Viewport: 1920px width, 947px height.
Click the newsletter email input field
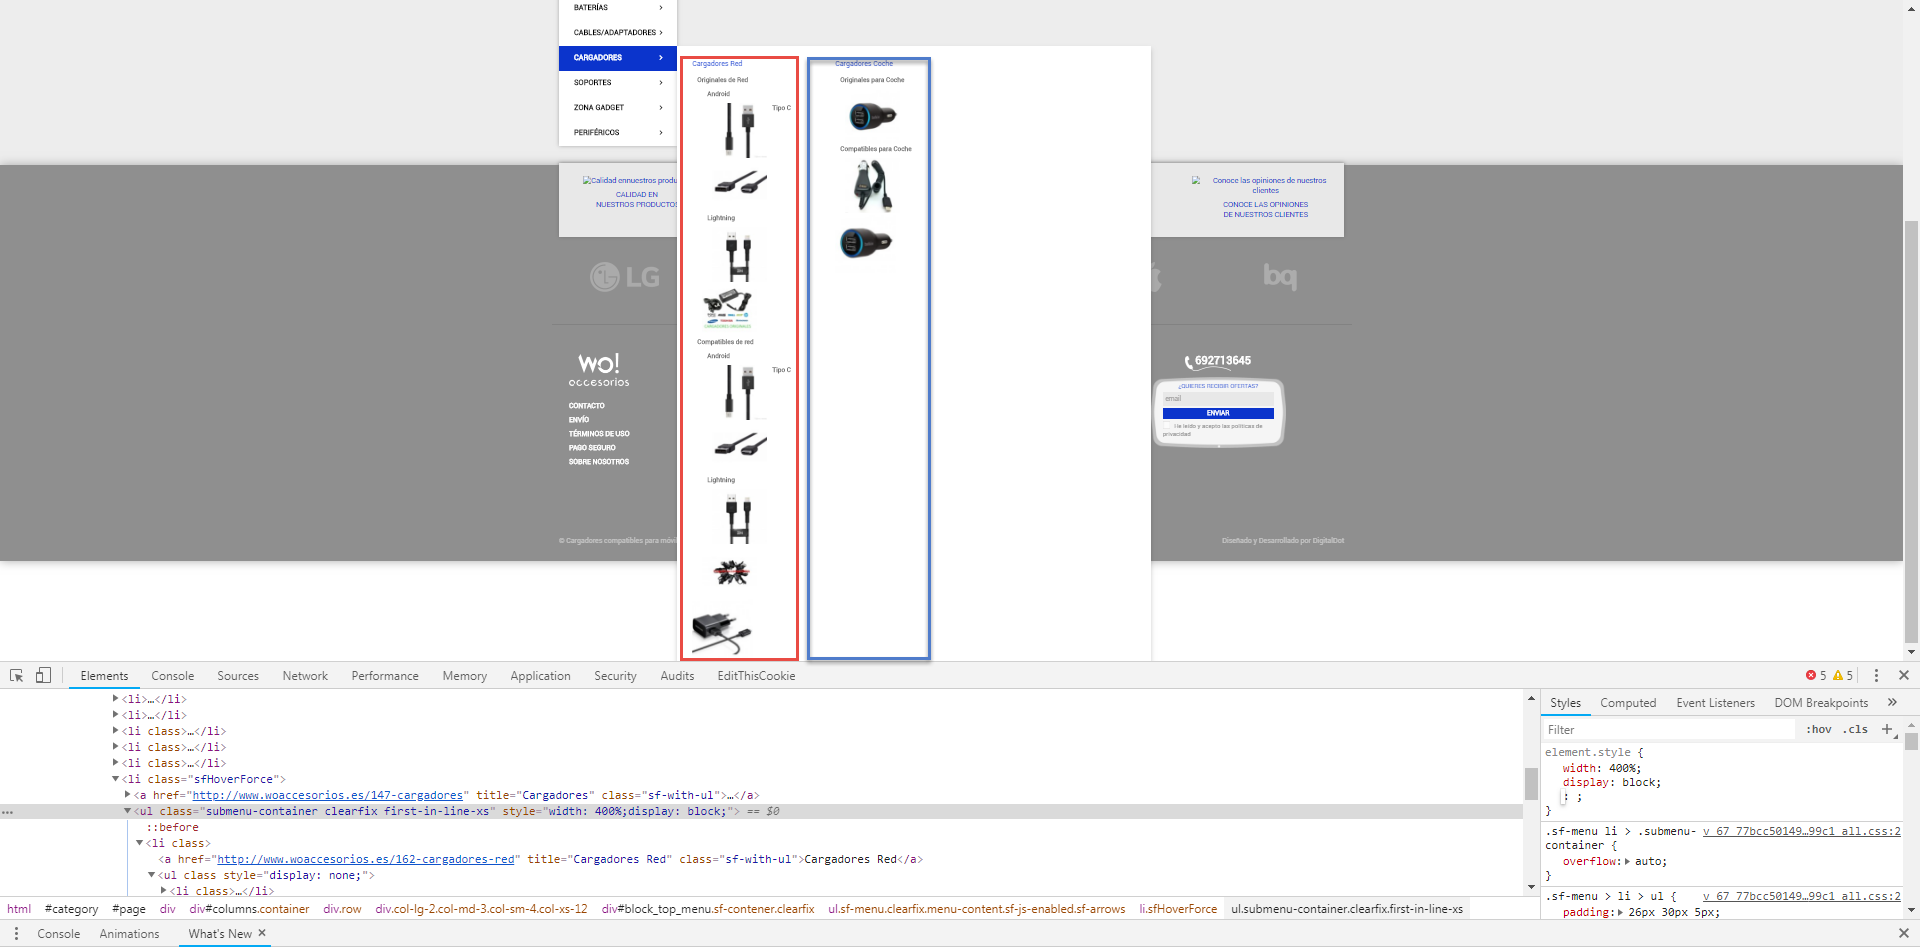click(1218, 399)
